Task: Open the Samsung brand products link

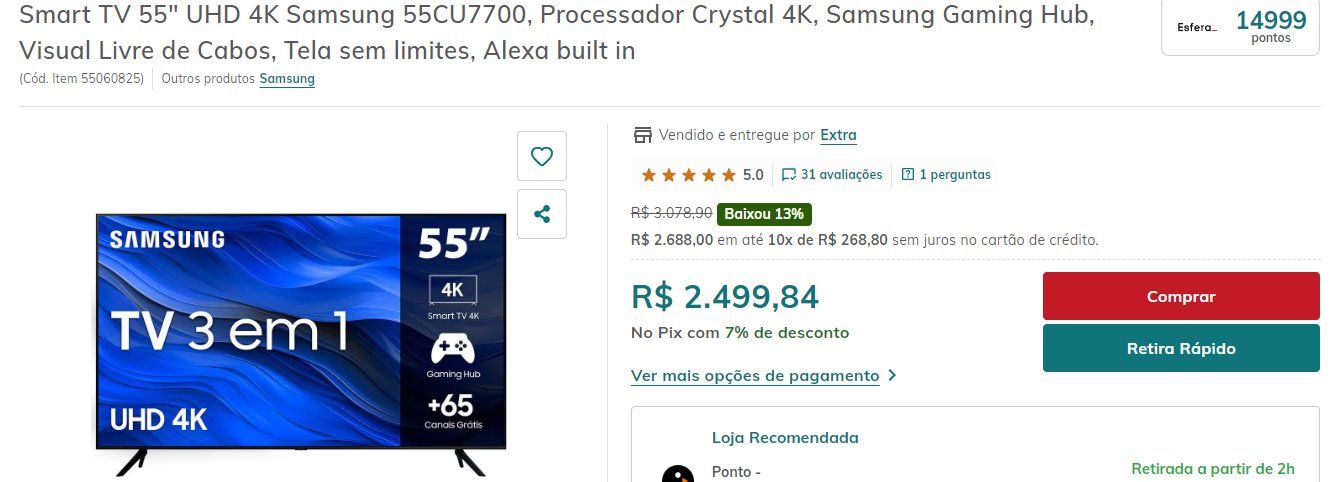Action: coord(287,78)
